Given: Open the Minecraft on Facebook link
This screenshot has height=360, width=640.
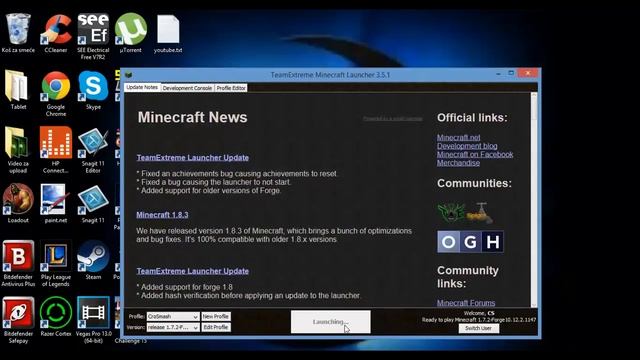Looking at the screenshot, I should click(475, 154).
